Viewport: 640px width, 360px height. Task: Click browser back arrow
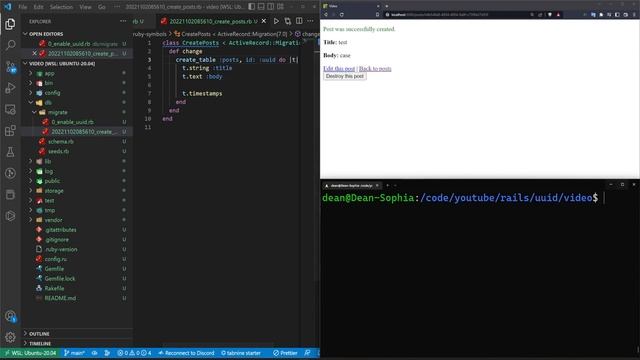(326, 15)
